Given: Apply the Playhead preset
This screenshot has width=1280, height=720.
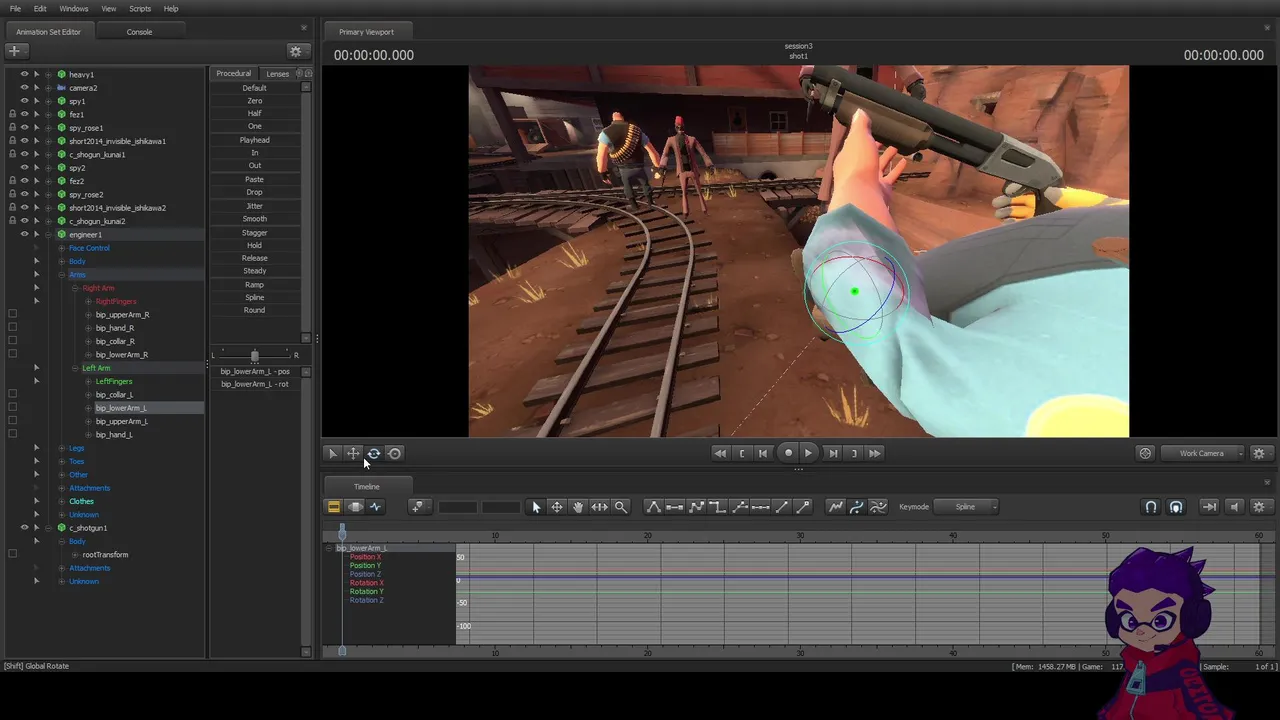Looking at the screenshot, I should coord(255,140).
